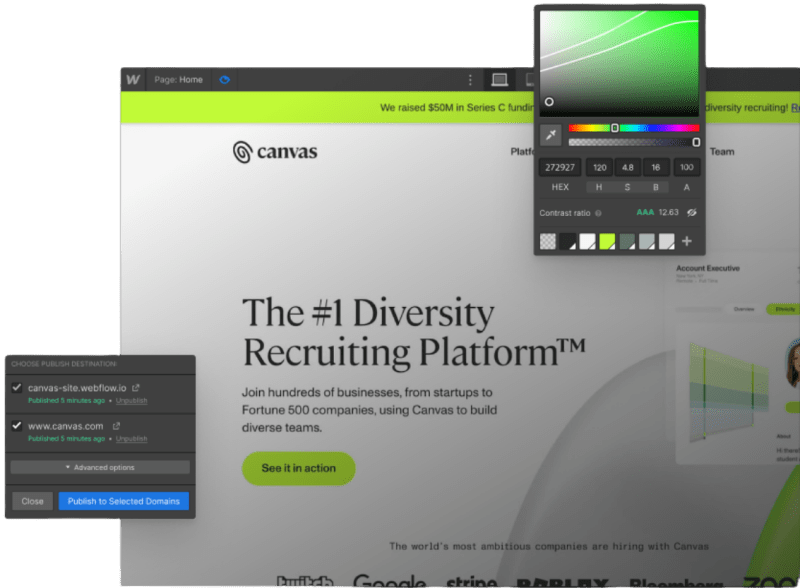This screenshot has height=588, width=800.
Task: Click the hue slider handle
Action: pos(615,128)
